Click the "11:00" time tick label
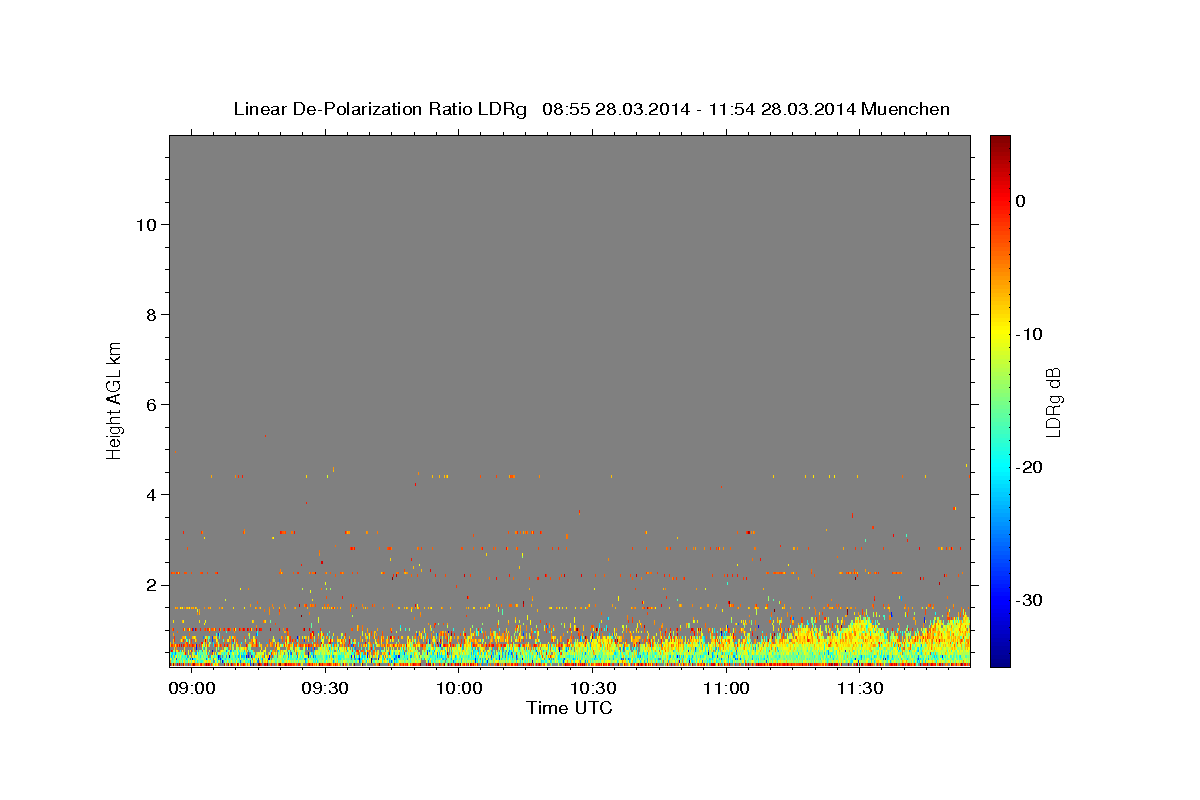 point(726,689)
